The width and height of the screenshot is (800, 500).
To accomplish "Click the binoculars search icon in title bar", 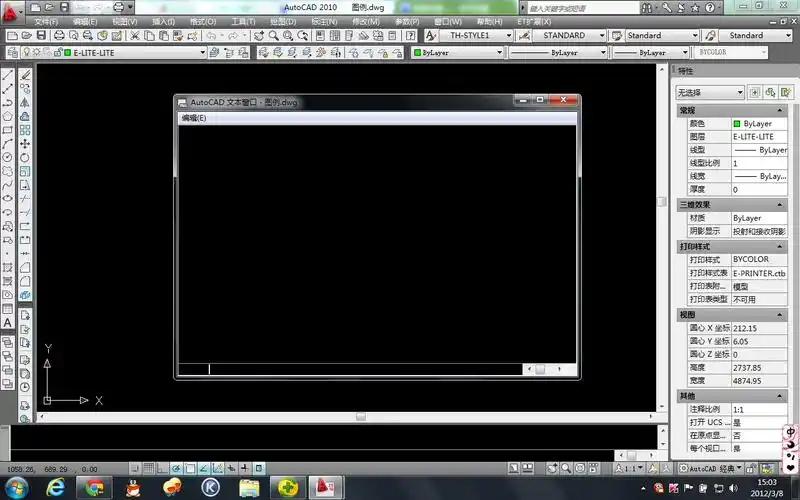I will coord(647,8).
